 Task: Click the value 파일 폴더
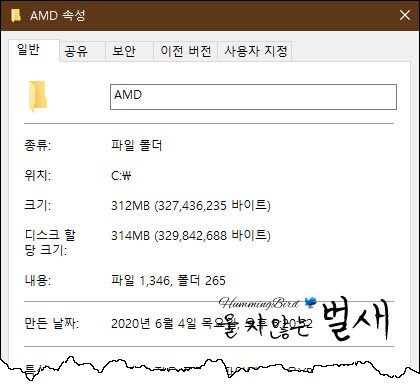pos(136,146)
